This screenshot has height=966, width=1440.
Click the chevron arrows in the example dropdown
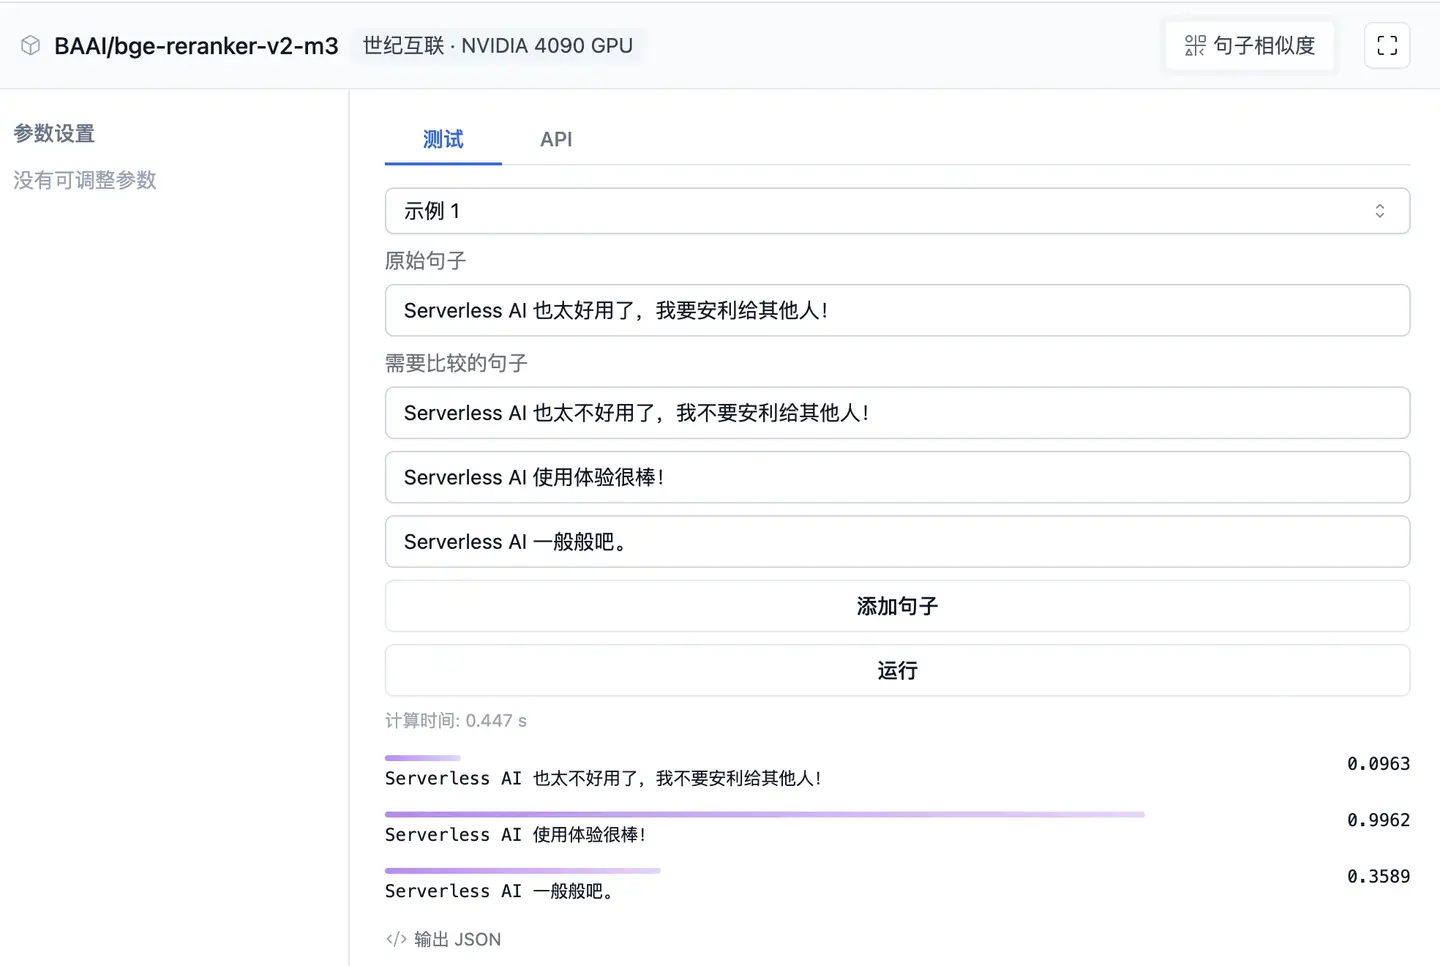(x=1380, y=211)
